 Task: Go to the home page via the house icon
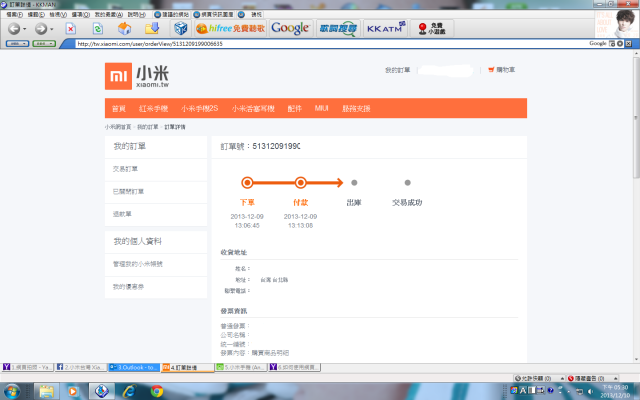click(x=124, y=29)
